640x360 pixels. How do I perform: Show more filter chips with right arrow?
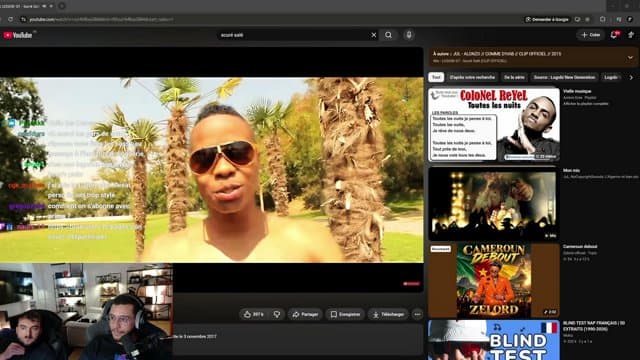click(x=631, y=77)
